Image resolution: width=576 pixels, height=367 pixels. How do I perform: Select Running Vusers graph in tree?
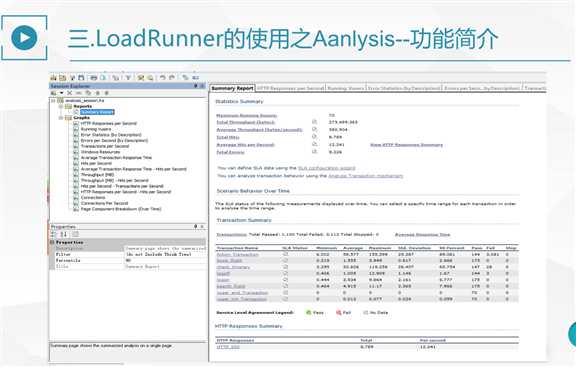pos(96,129)
